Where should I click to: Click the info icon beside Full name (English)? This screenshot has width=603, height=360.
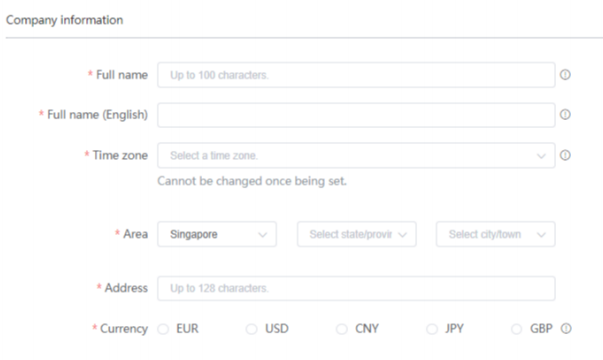coord(565,114)
